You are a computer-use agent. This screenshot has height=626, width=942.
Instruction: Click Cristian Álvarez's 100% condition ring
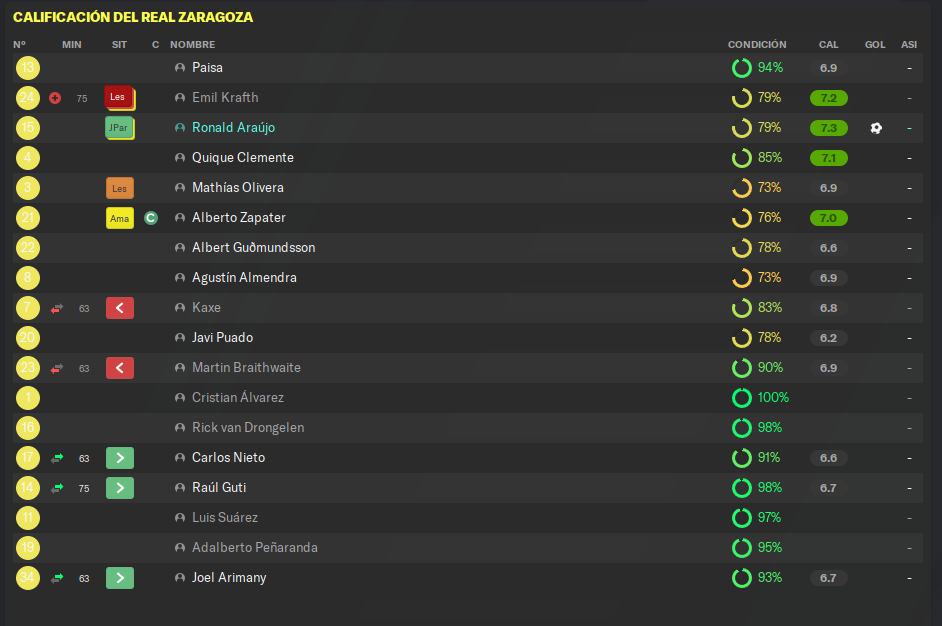(741, 398)
